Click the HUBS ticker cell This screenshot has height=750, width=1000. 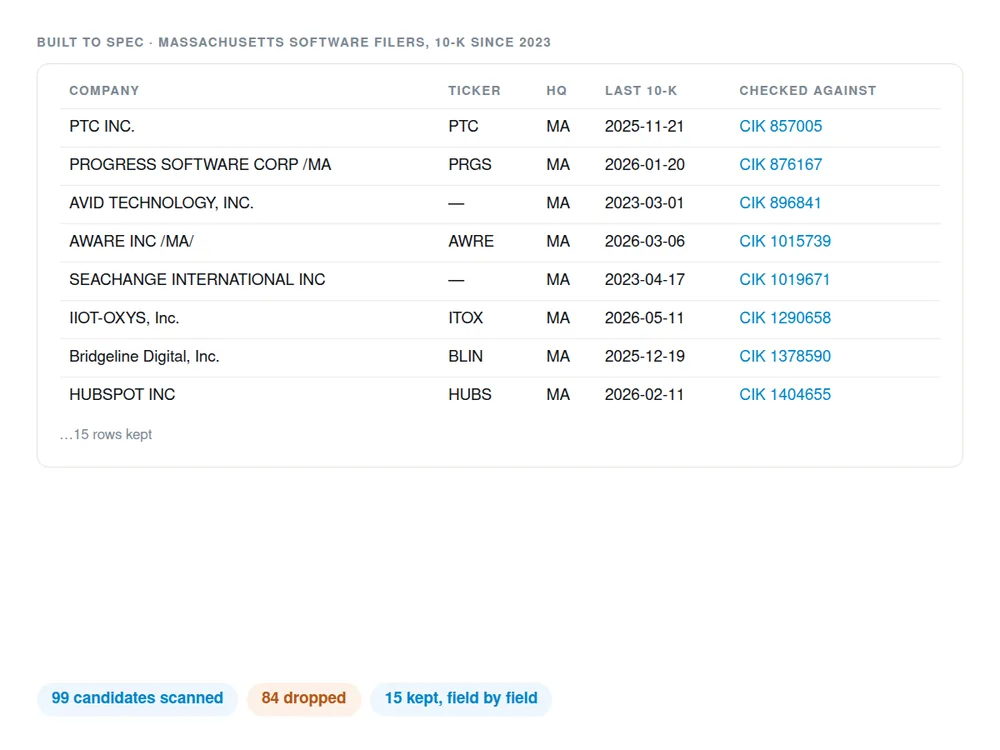tap(469, 394)
